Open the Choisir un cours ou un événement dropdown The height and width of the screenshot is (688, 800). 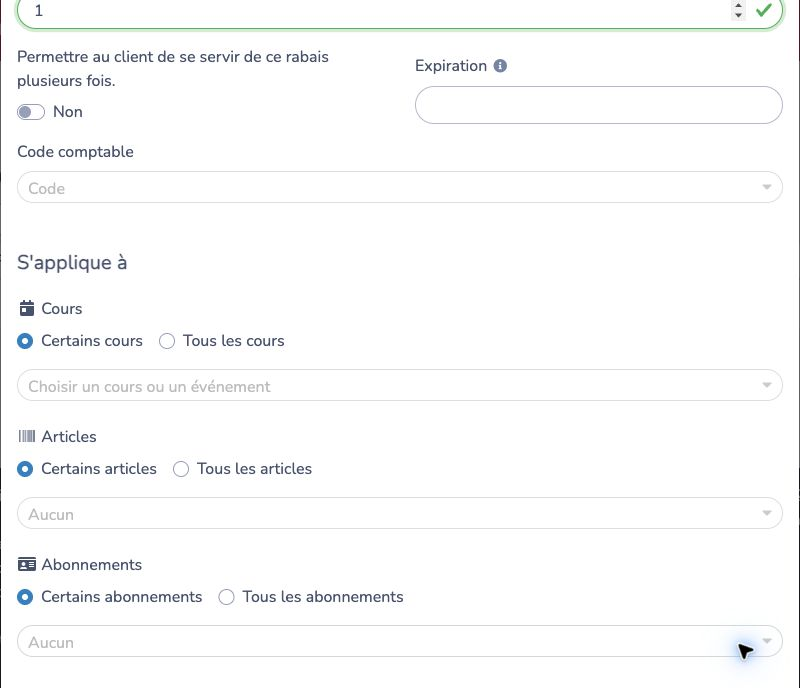[399, 385]
